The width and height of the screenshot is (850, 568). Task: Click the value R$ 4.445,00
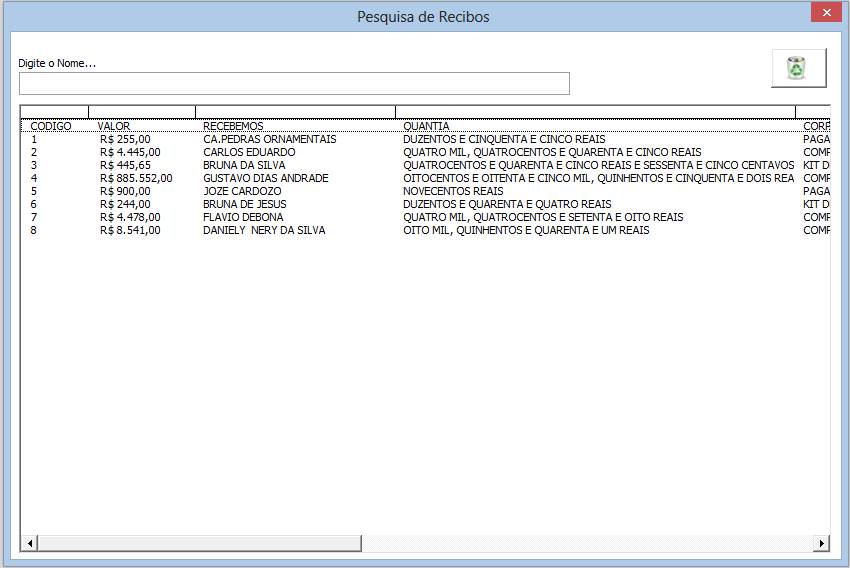pyautogui.click(x=130, y=152)
